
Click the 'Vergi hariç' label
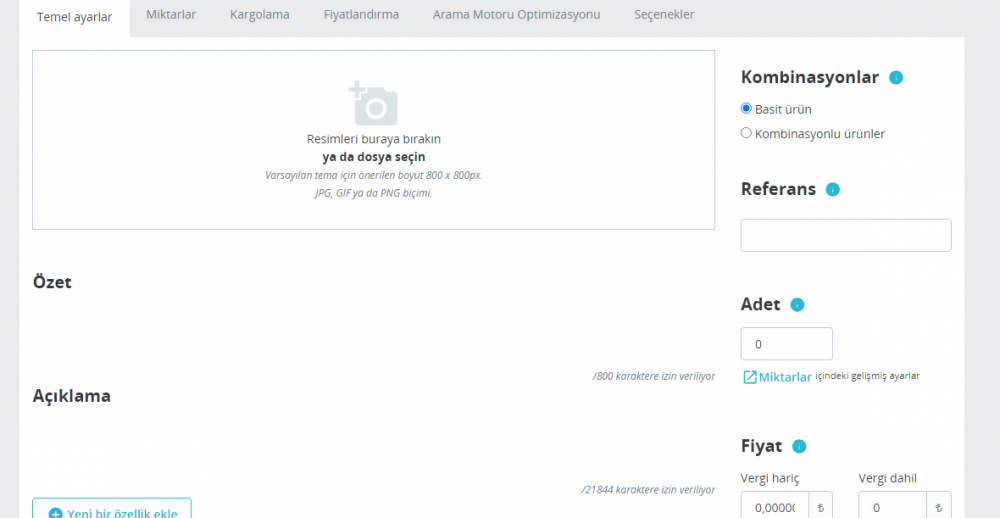pyautogui.click(x=770, y=478)
